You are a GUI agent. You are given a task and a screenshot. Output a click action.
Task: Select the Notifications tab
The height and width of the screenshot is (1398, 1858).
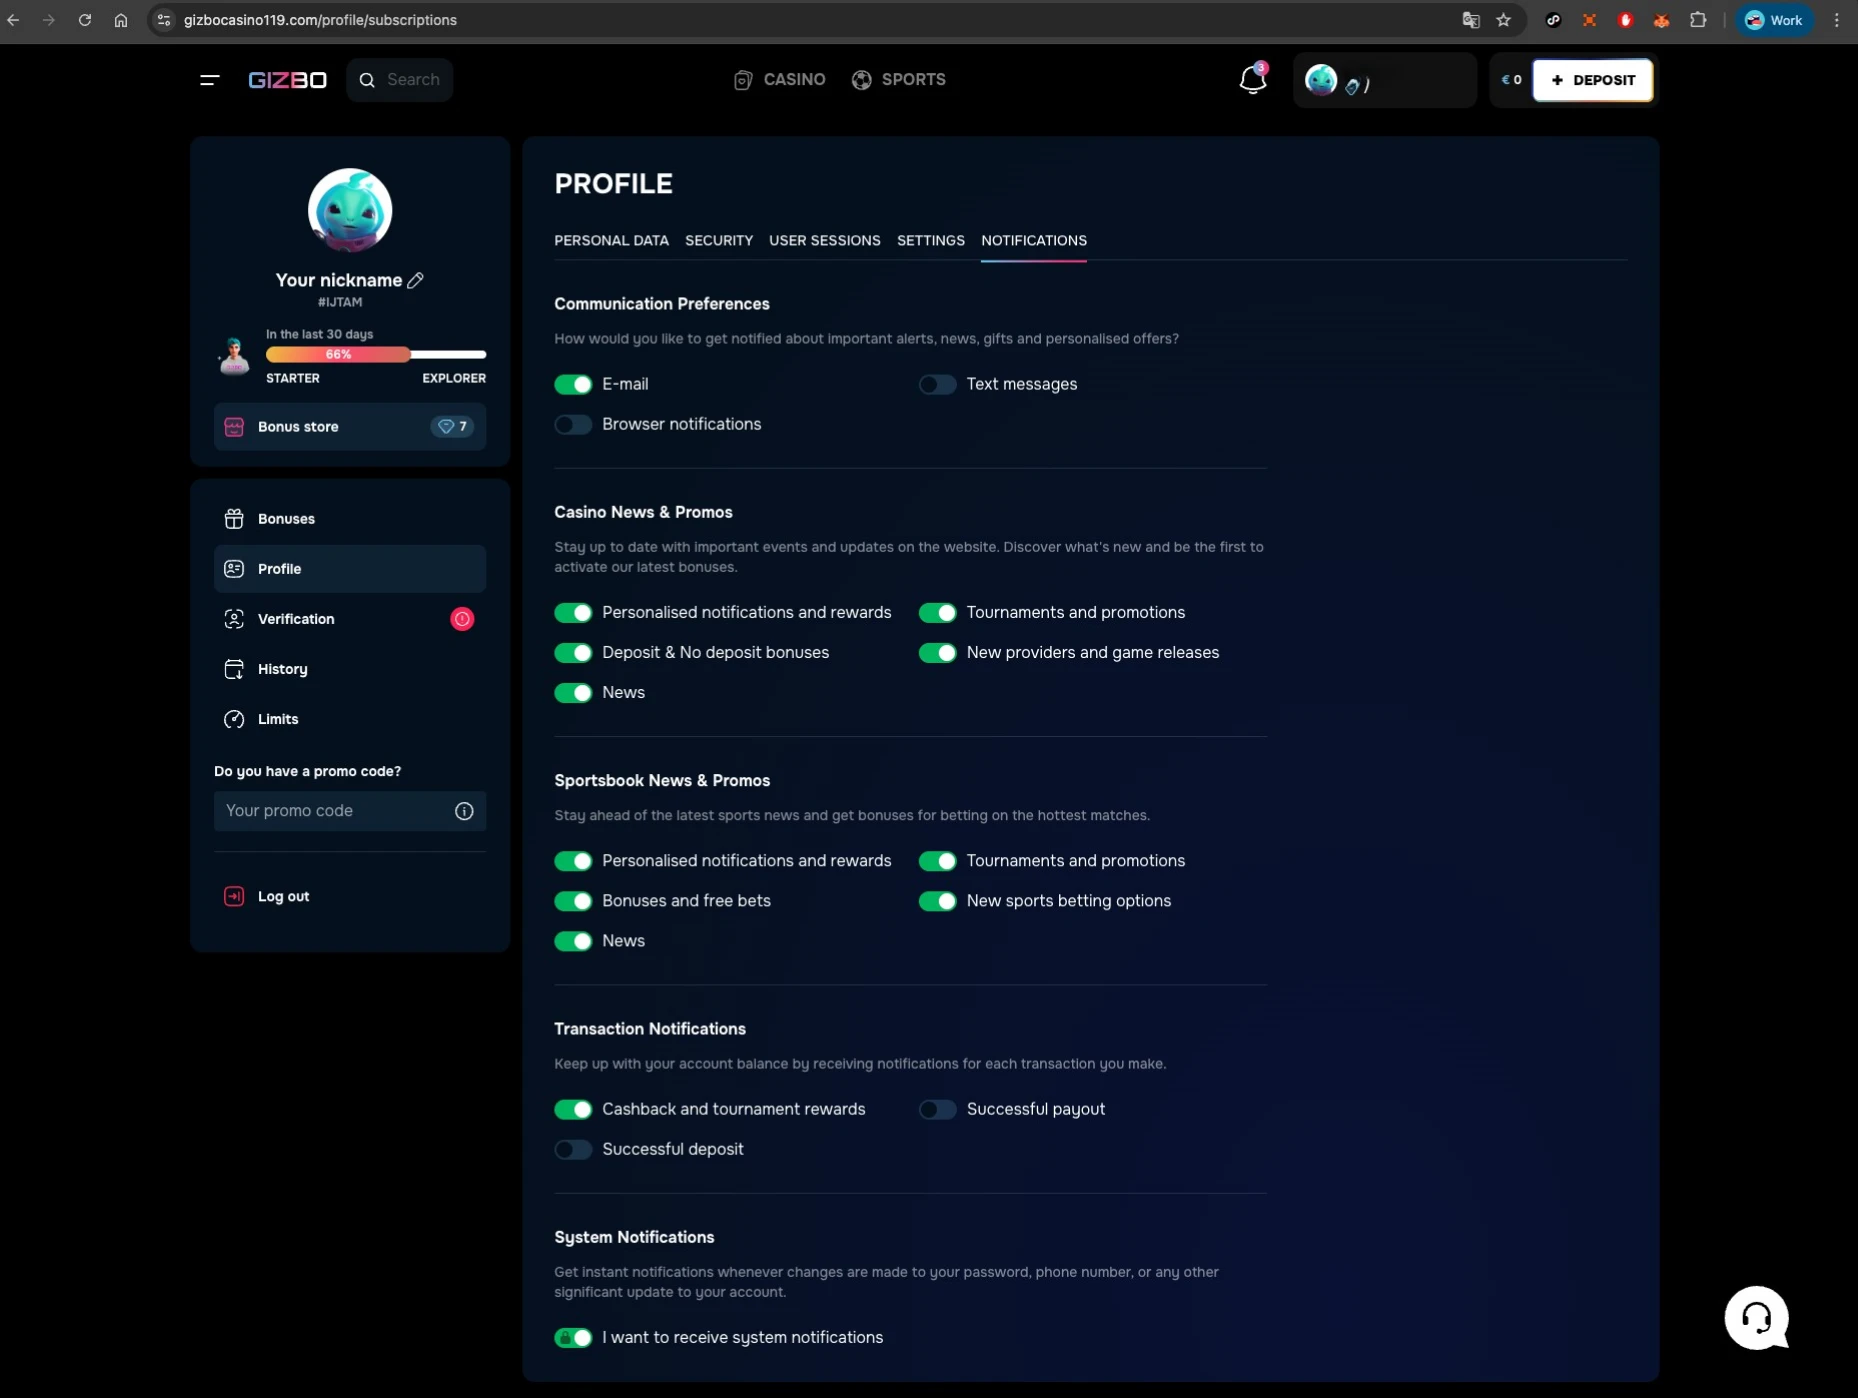coord(1033,241)
